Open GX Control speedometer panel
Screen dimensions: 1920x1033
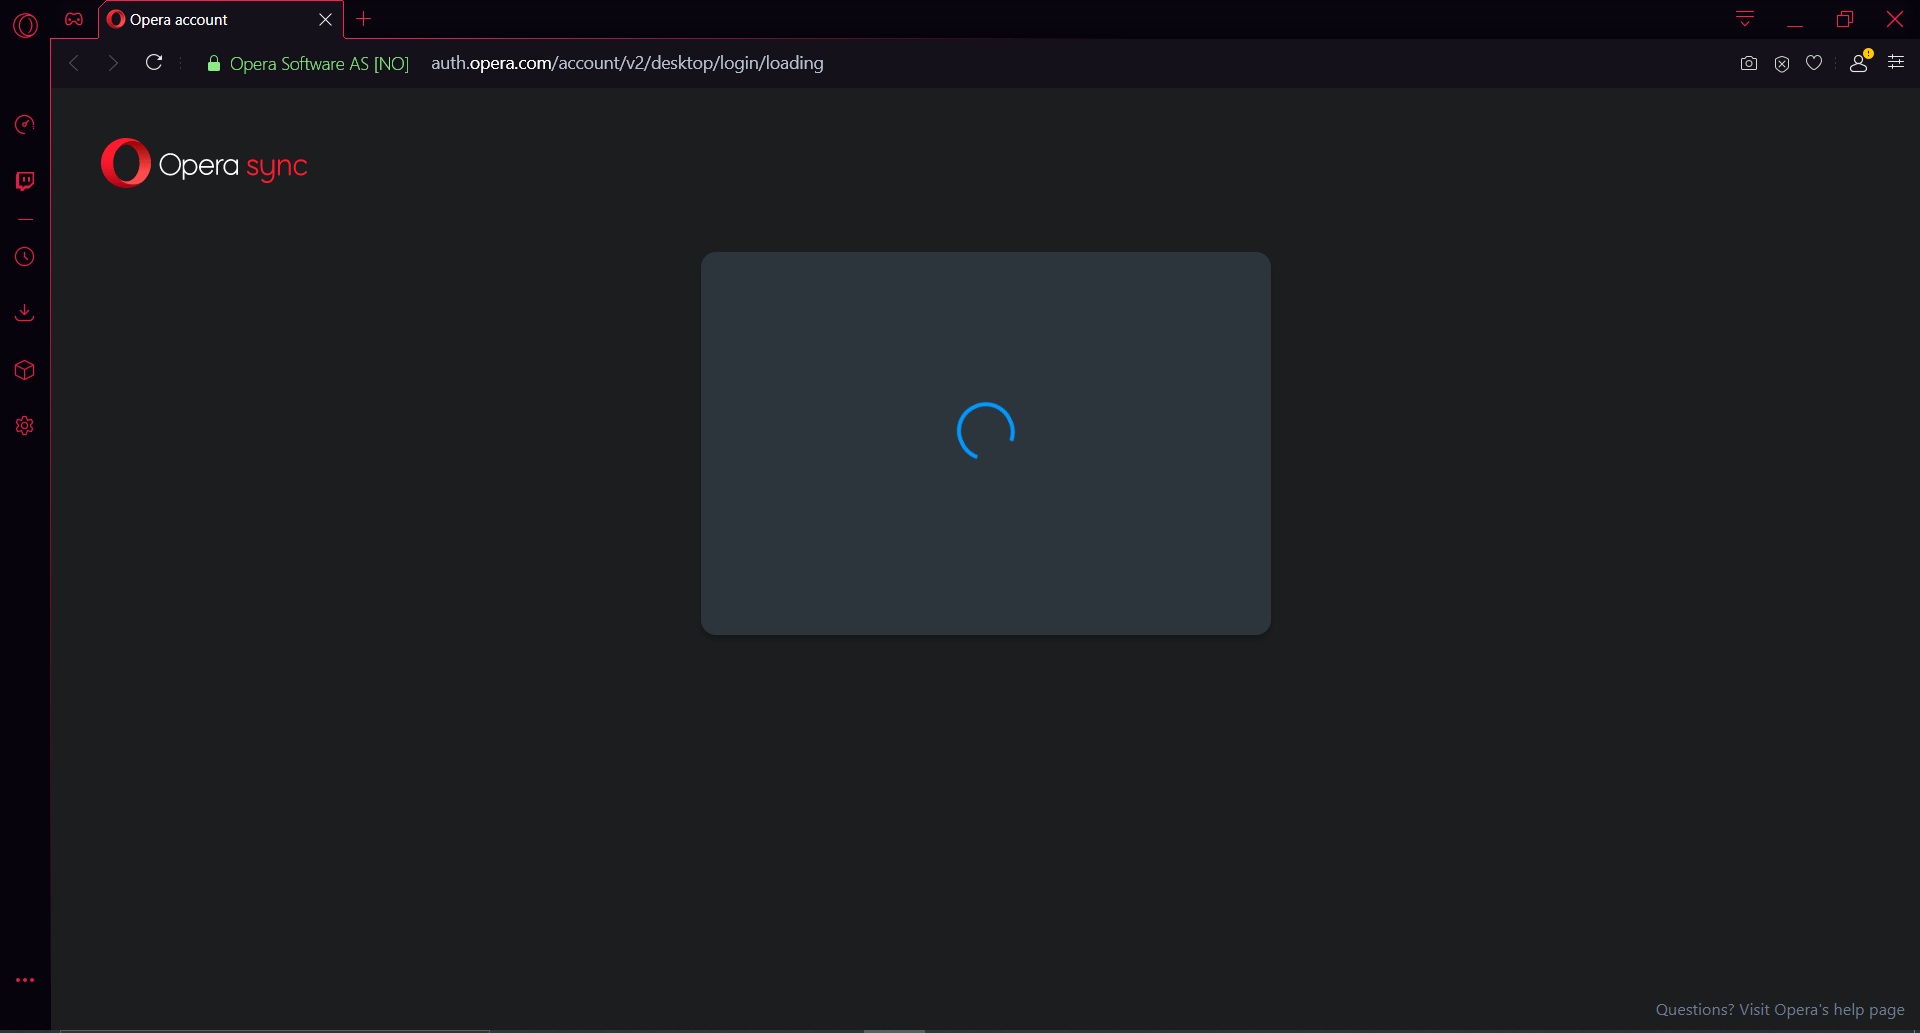(x=25, y=124)
